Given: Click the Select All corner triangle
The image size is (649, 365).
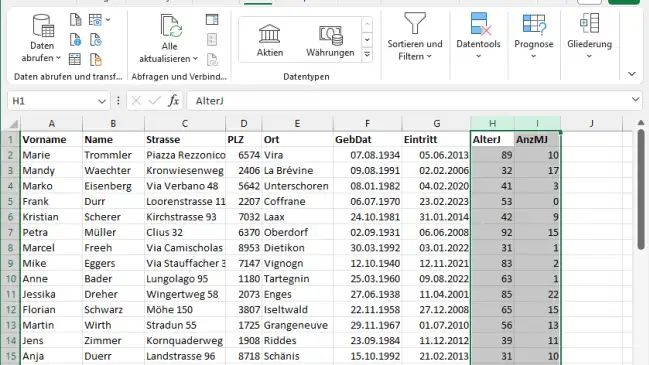Looking at the screenshot, I should 14,124.
